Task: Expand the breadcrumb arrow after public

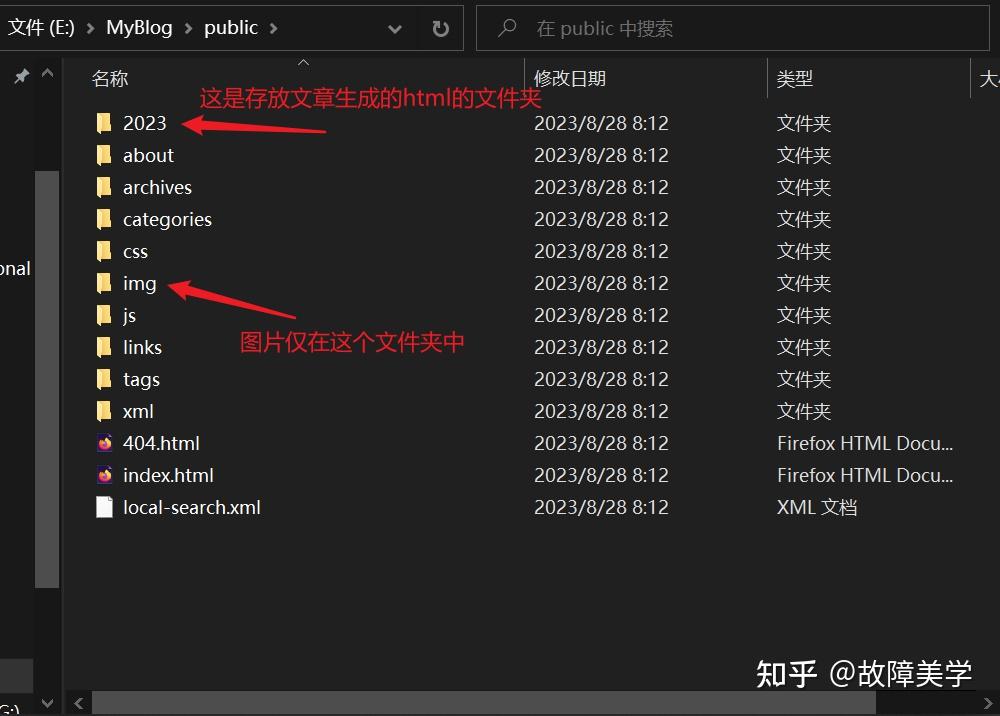Action: 272,28
